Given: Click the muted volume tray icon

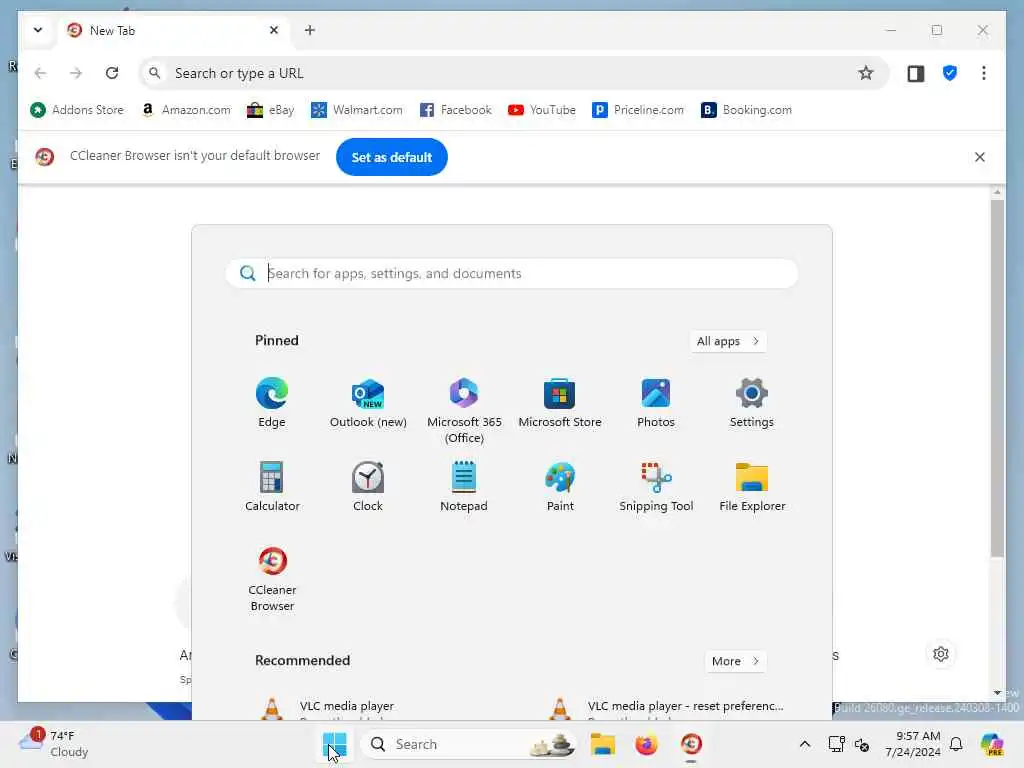Looking at the screenshot, I should [x=861, y=744].
